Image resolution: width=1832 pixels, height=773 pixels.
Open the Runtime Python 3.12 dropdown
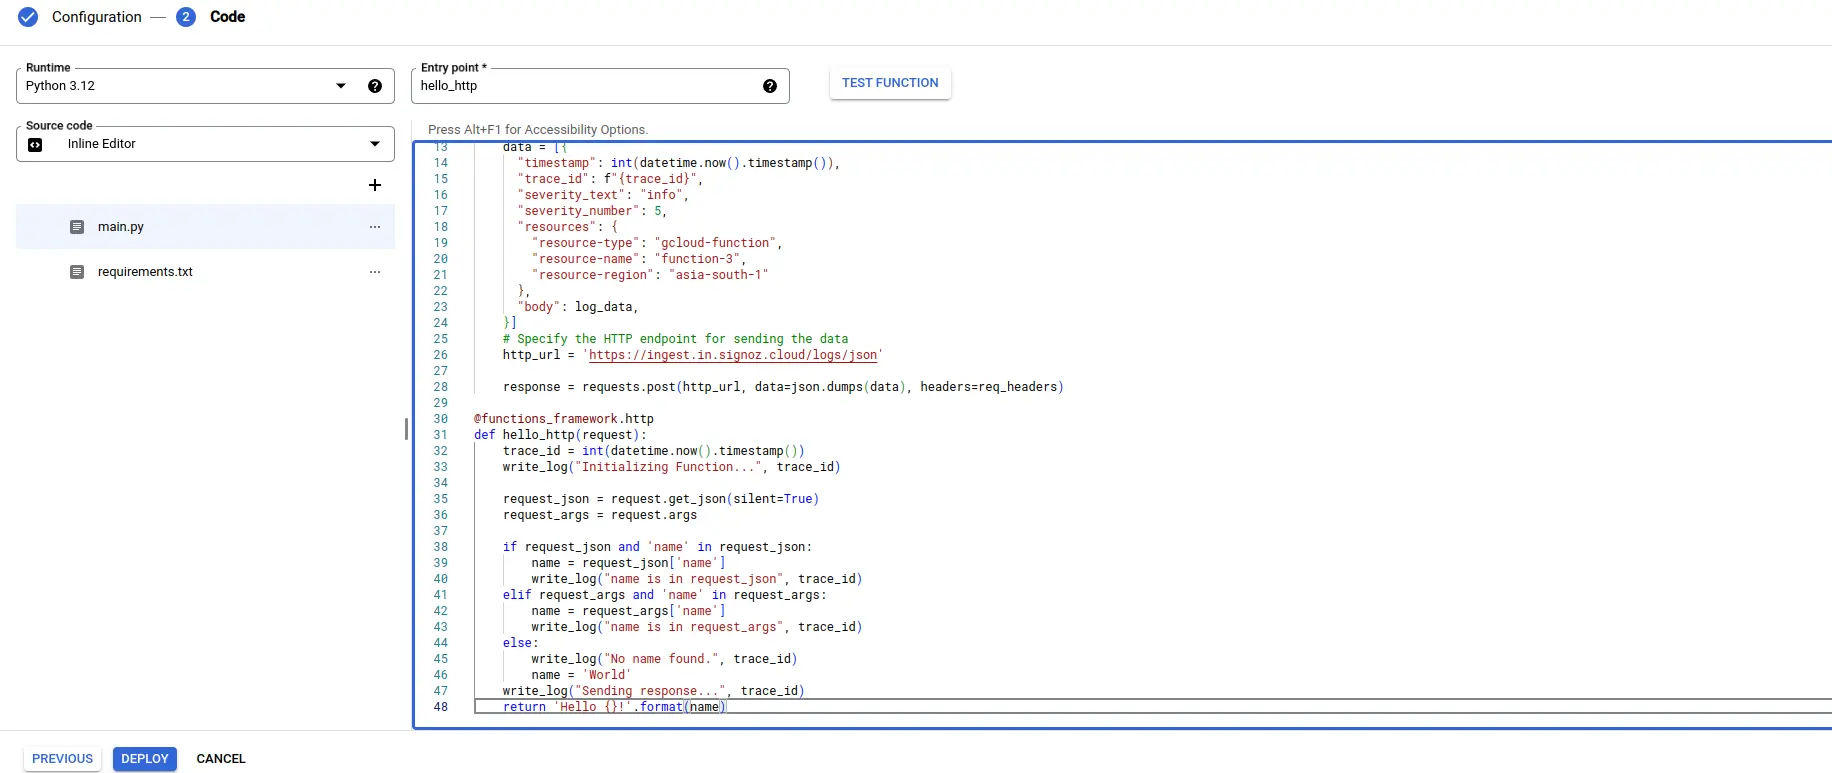click(x=341, y=86)
